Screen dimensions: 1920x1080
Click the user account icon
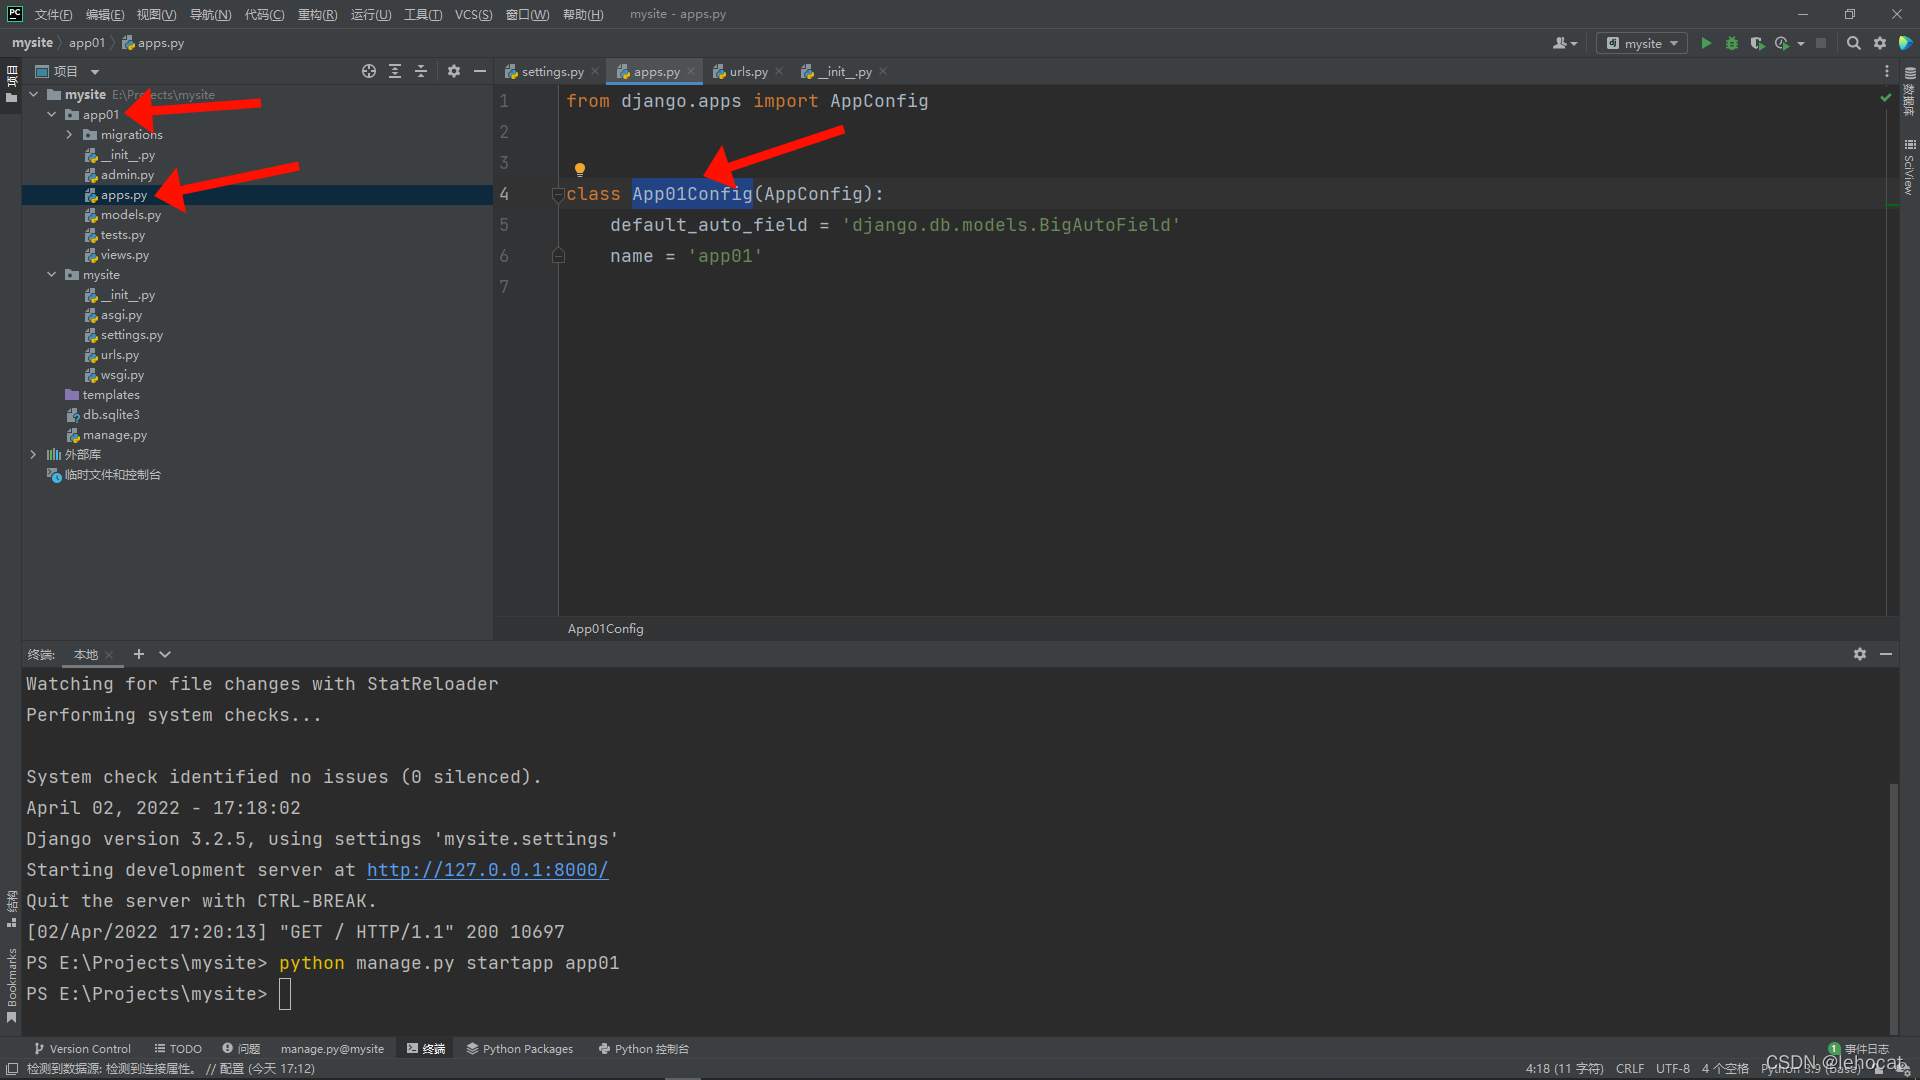[x=1564, y=43]
